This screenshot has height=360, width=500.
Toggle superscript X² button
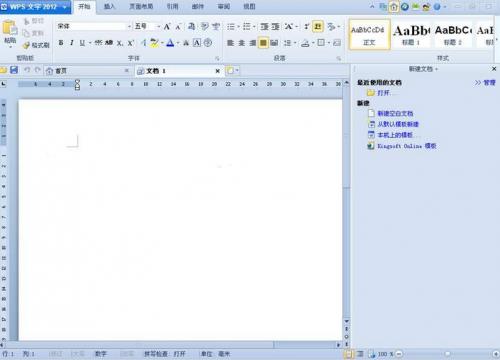[131, 43]
